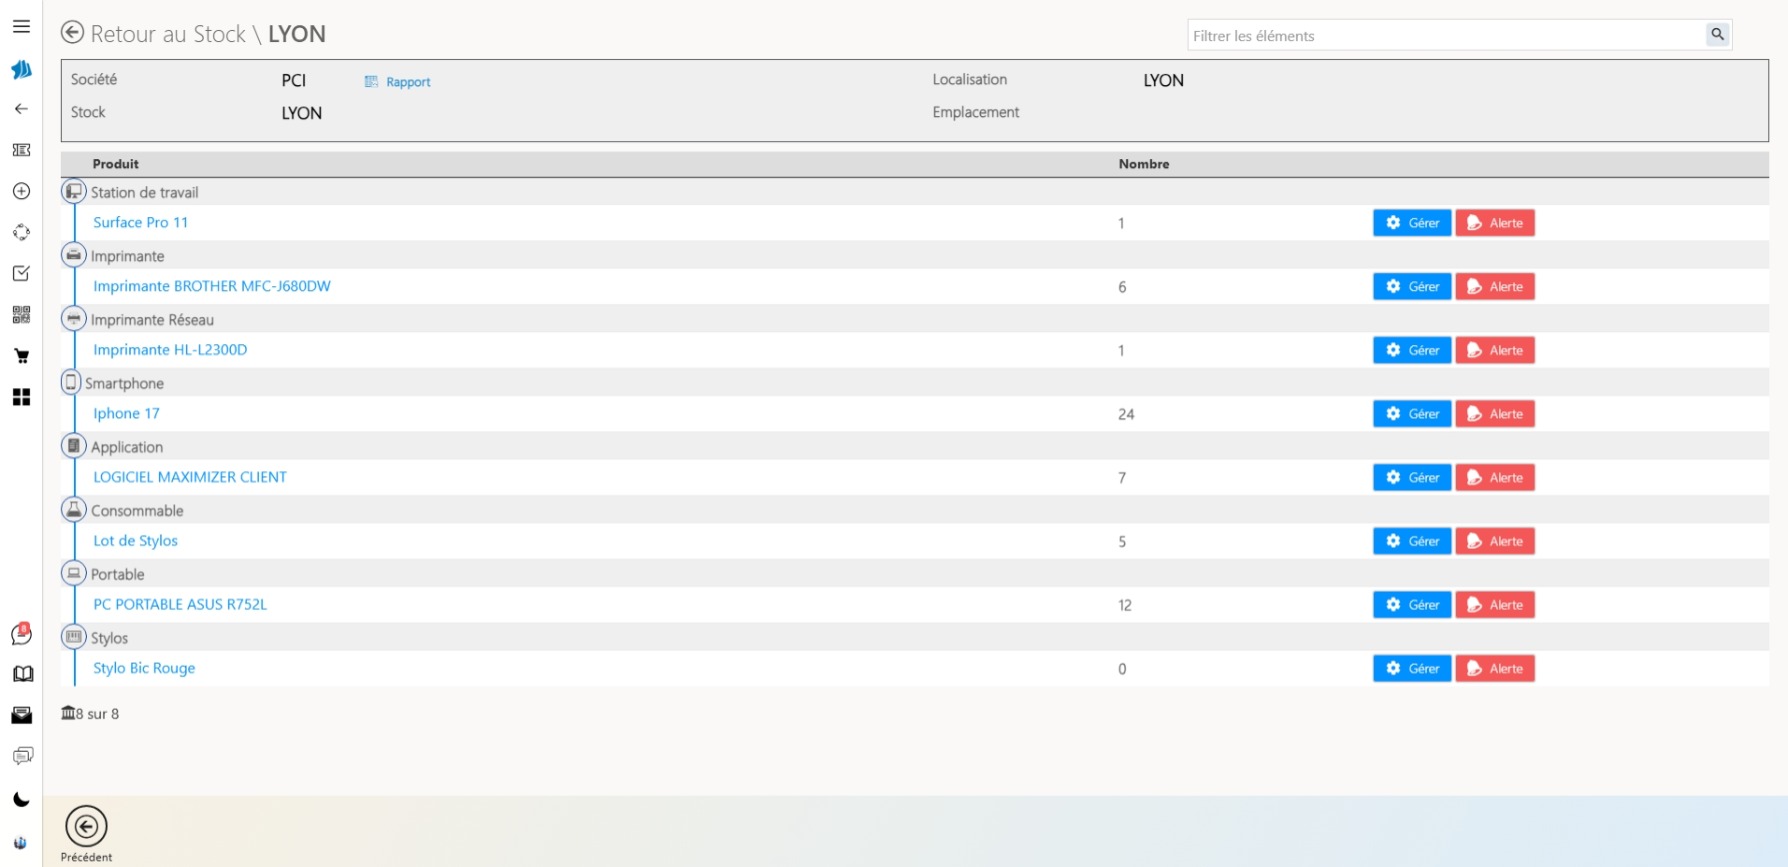
Task: Open the shopping cart icon
Action: [x=21, y=356]
